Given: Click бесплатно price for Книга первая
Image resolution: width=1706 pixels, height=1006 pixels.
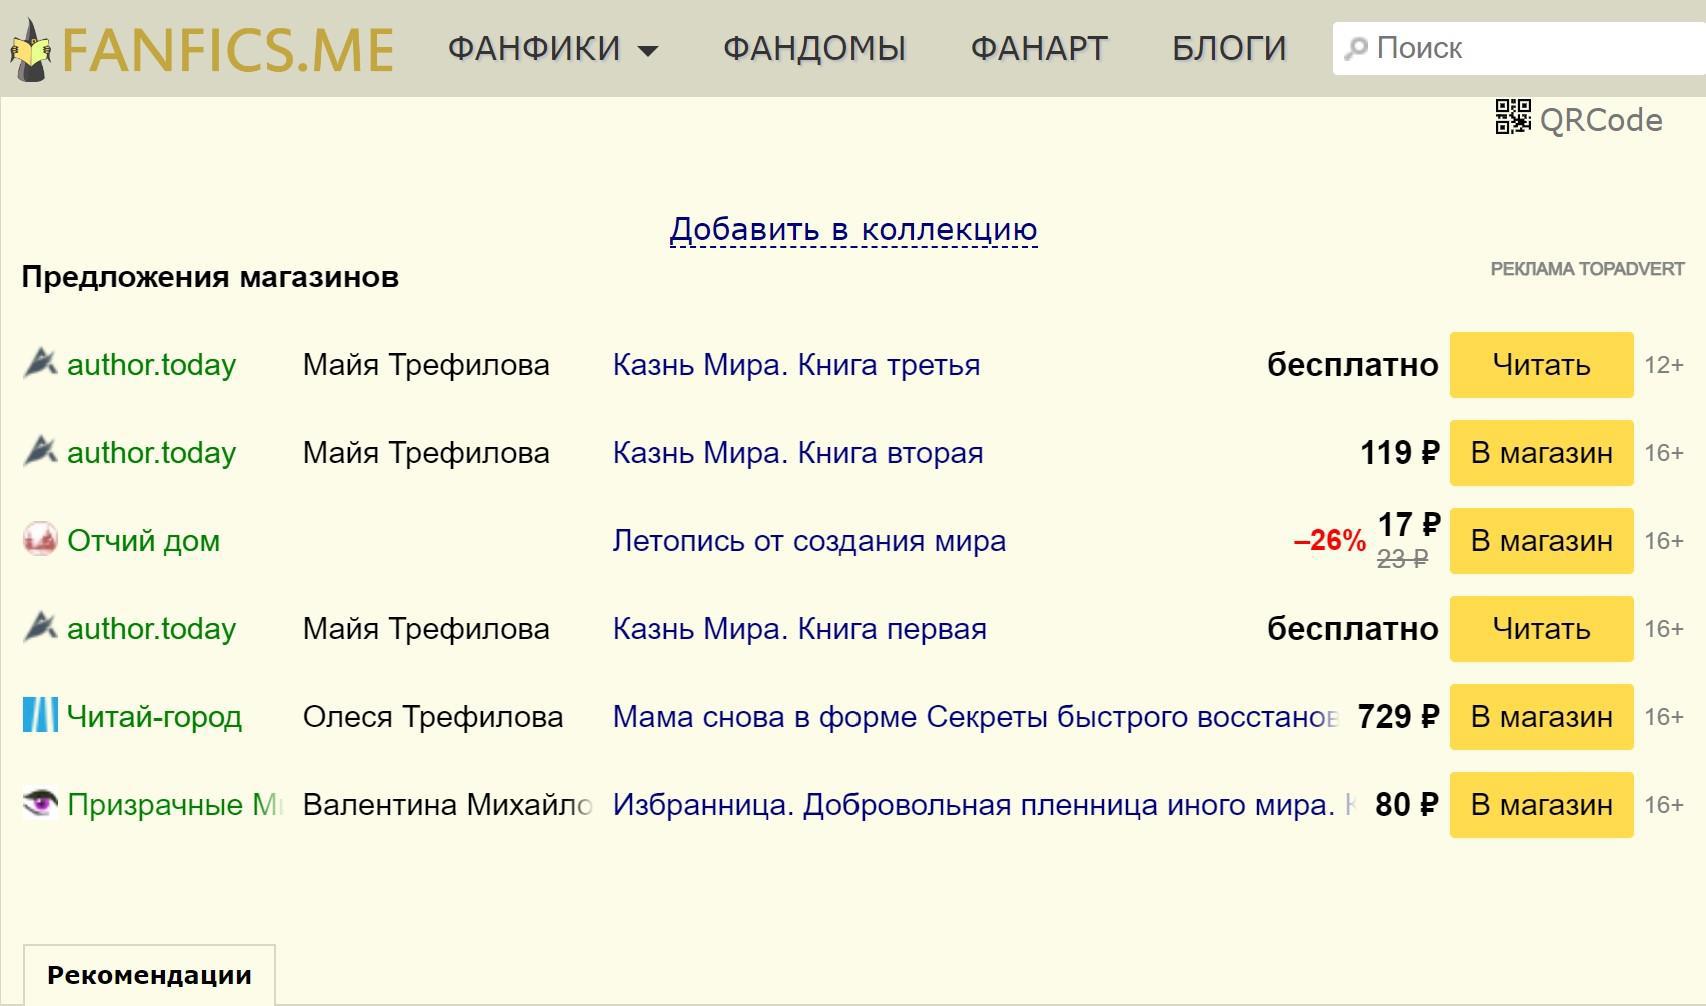Looking at the screenshot, I should 1352,629.
